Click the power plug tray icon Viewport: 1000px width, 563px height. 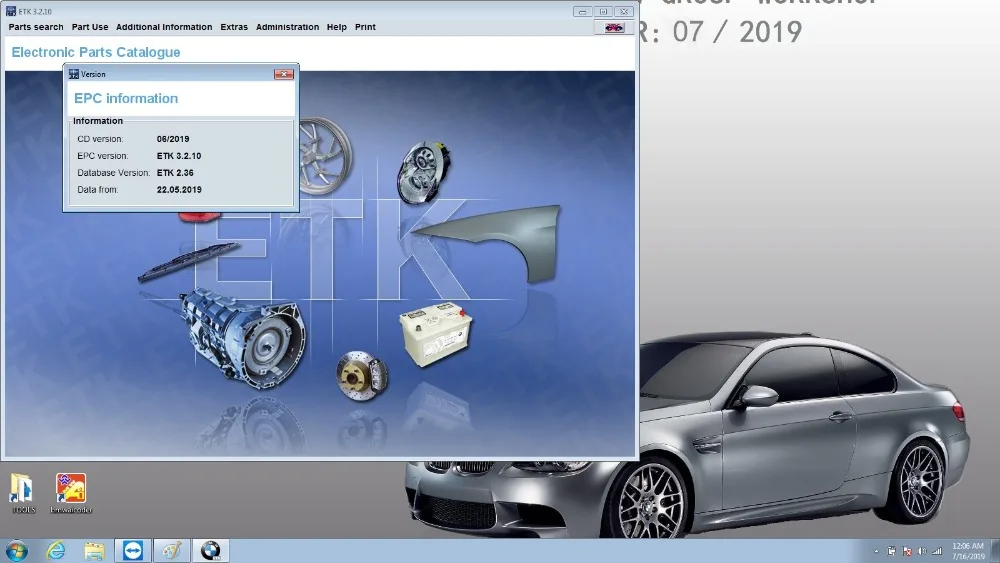coord(892,552)
